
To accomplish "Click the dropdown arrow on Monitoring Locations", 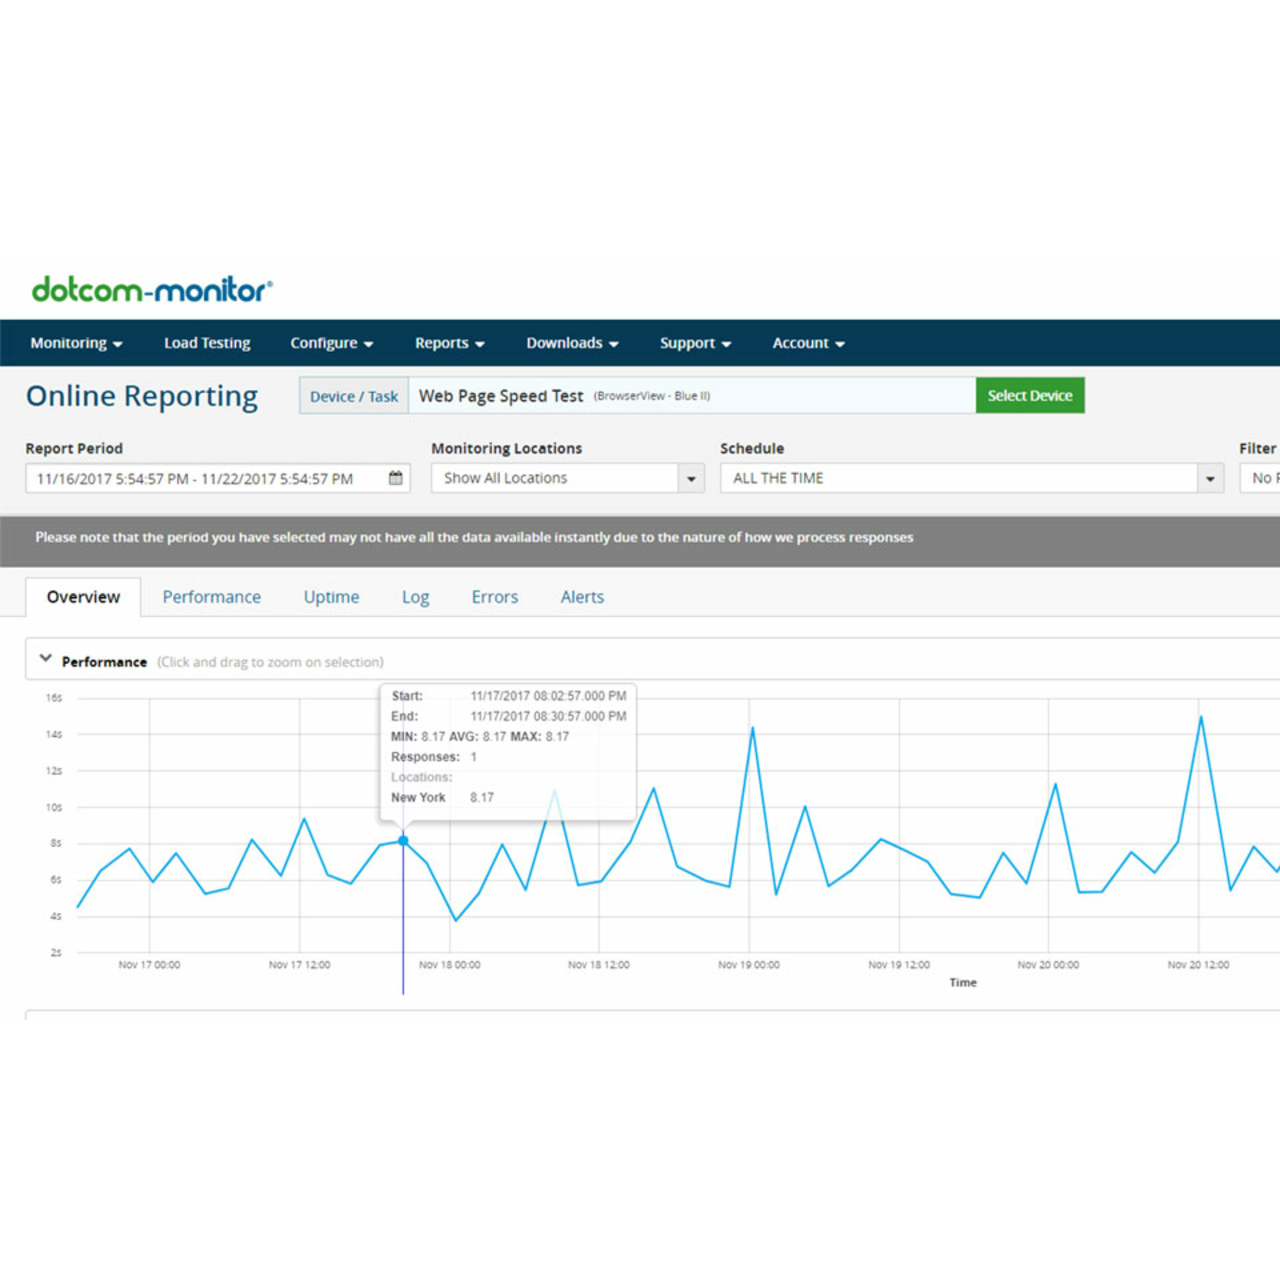I will click(690, 478).
